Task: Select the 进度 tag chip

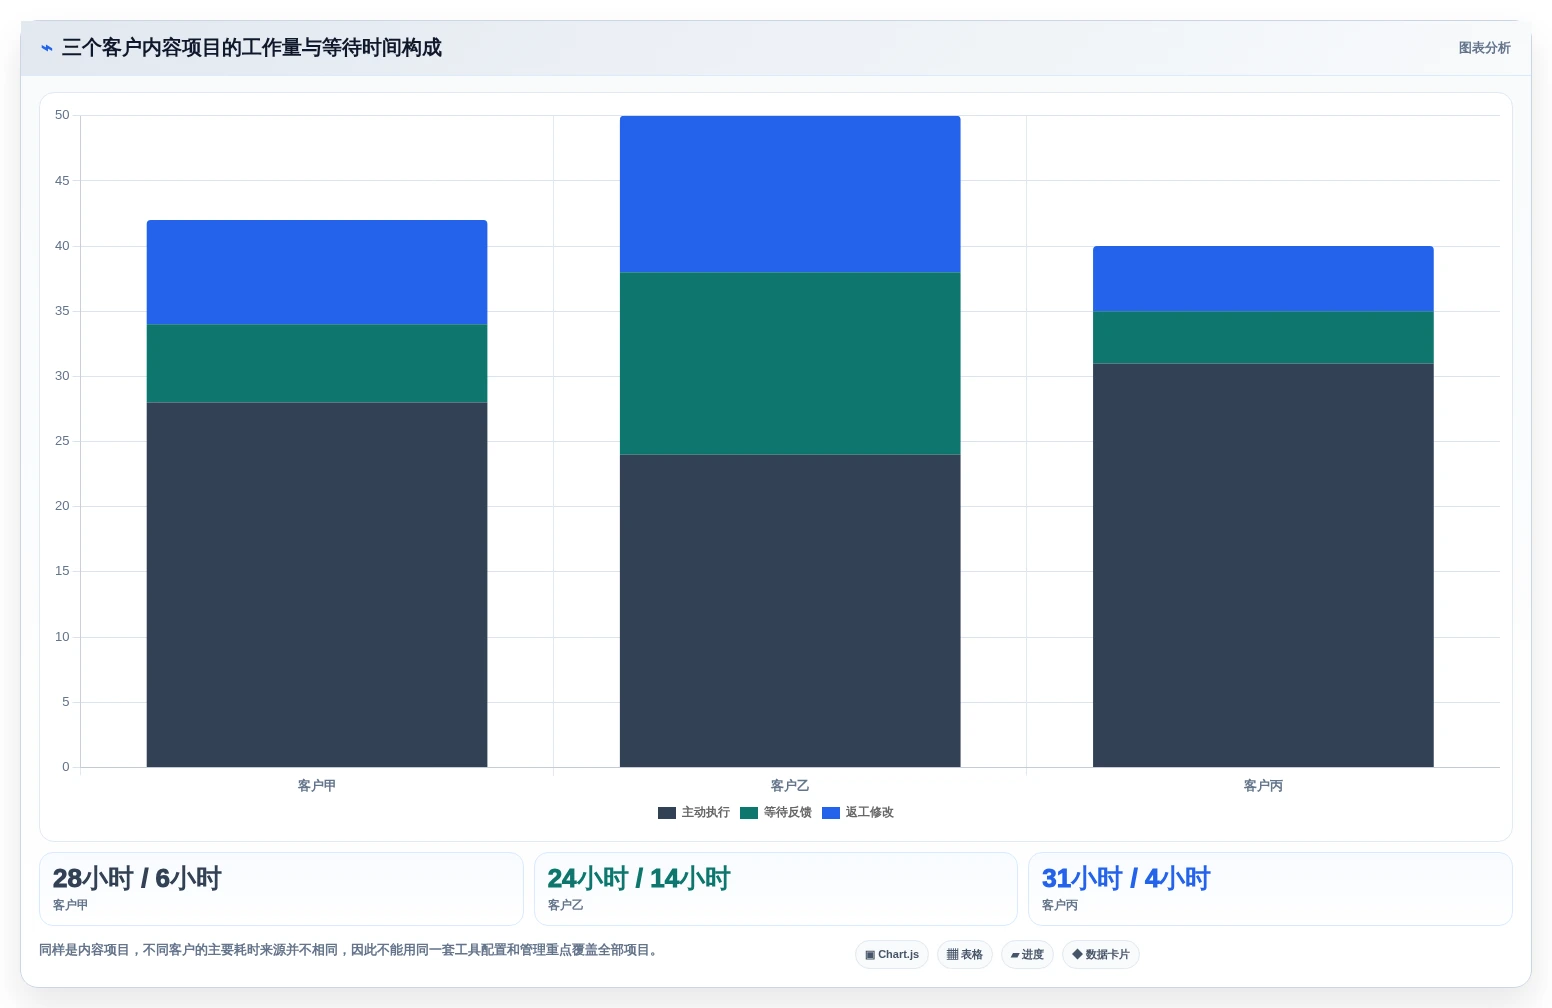Action: click(1027, 955)
